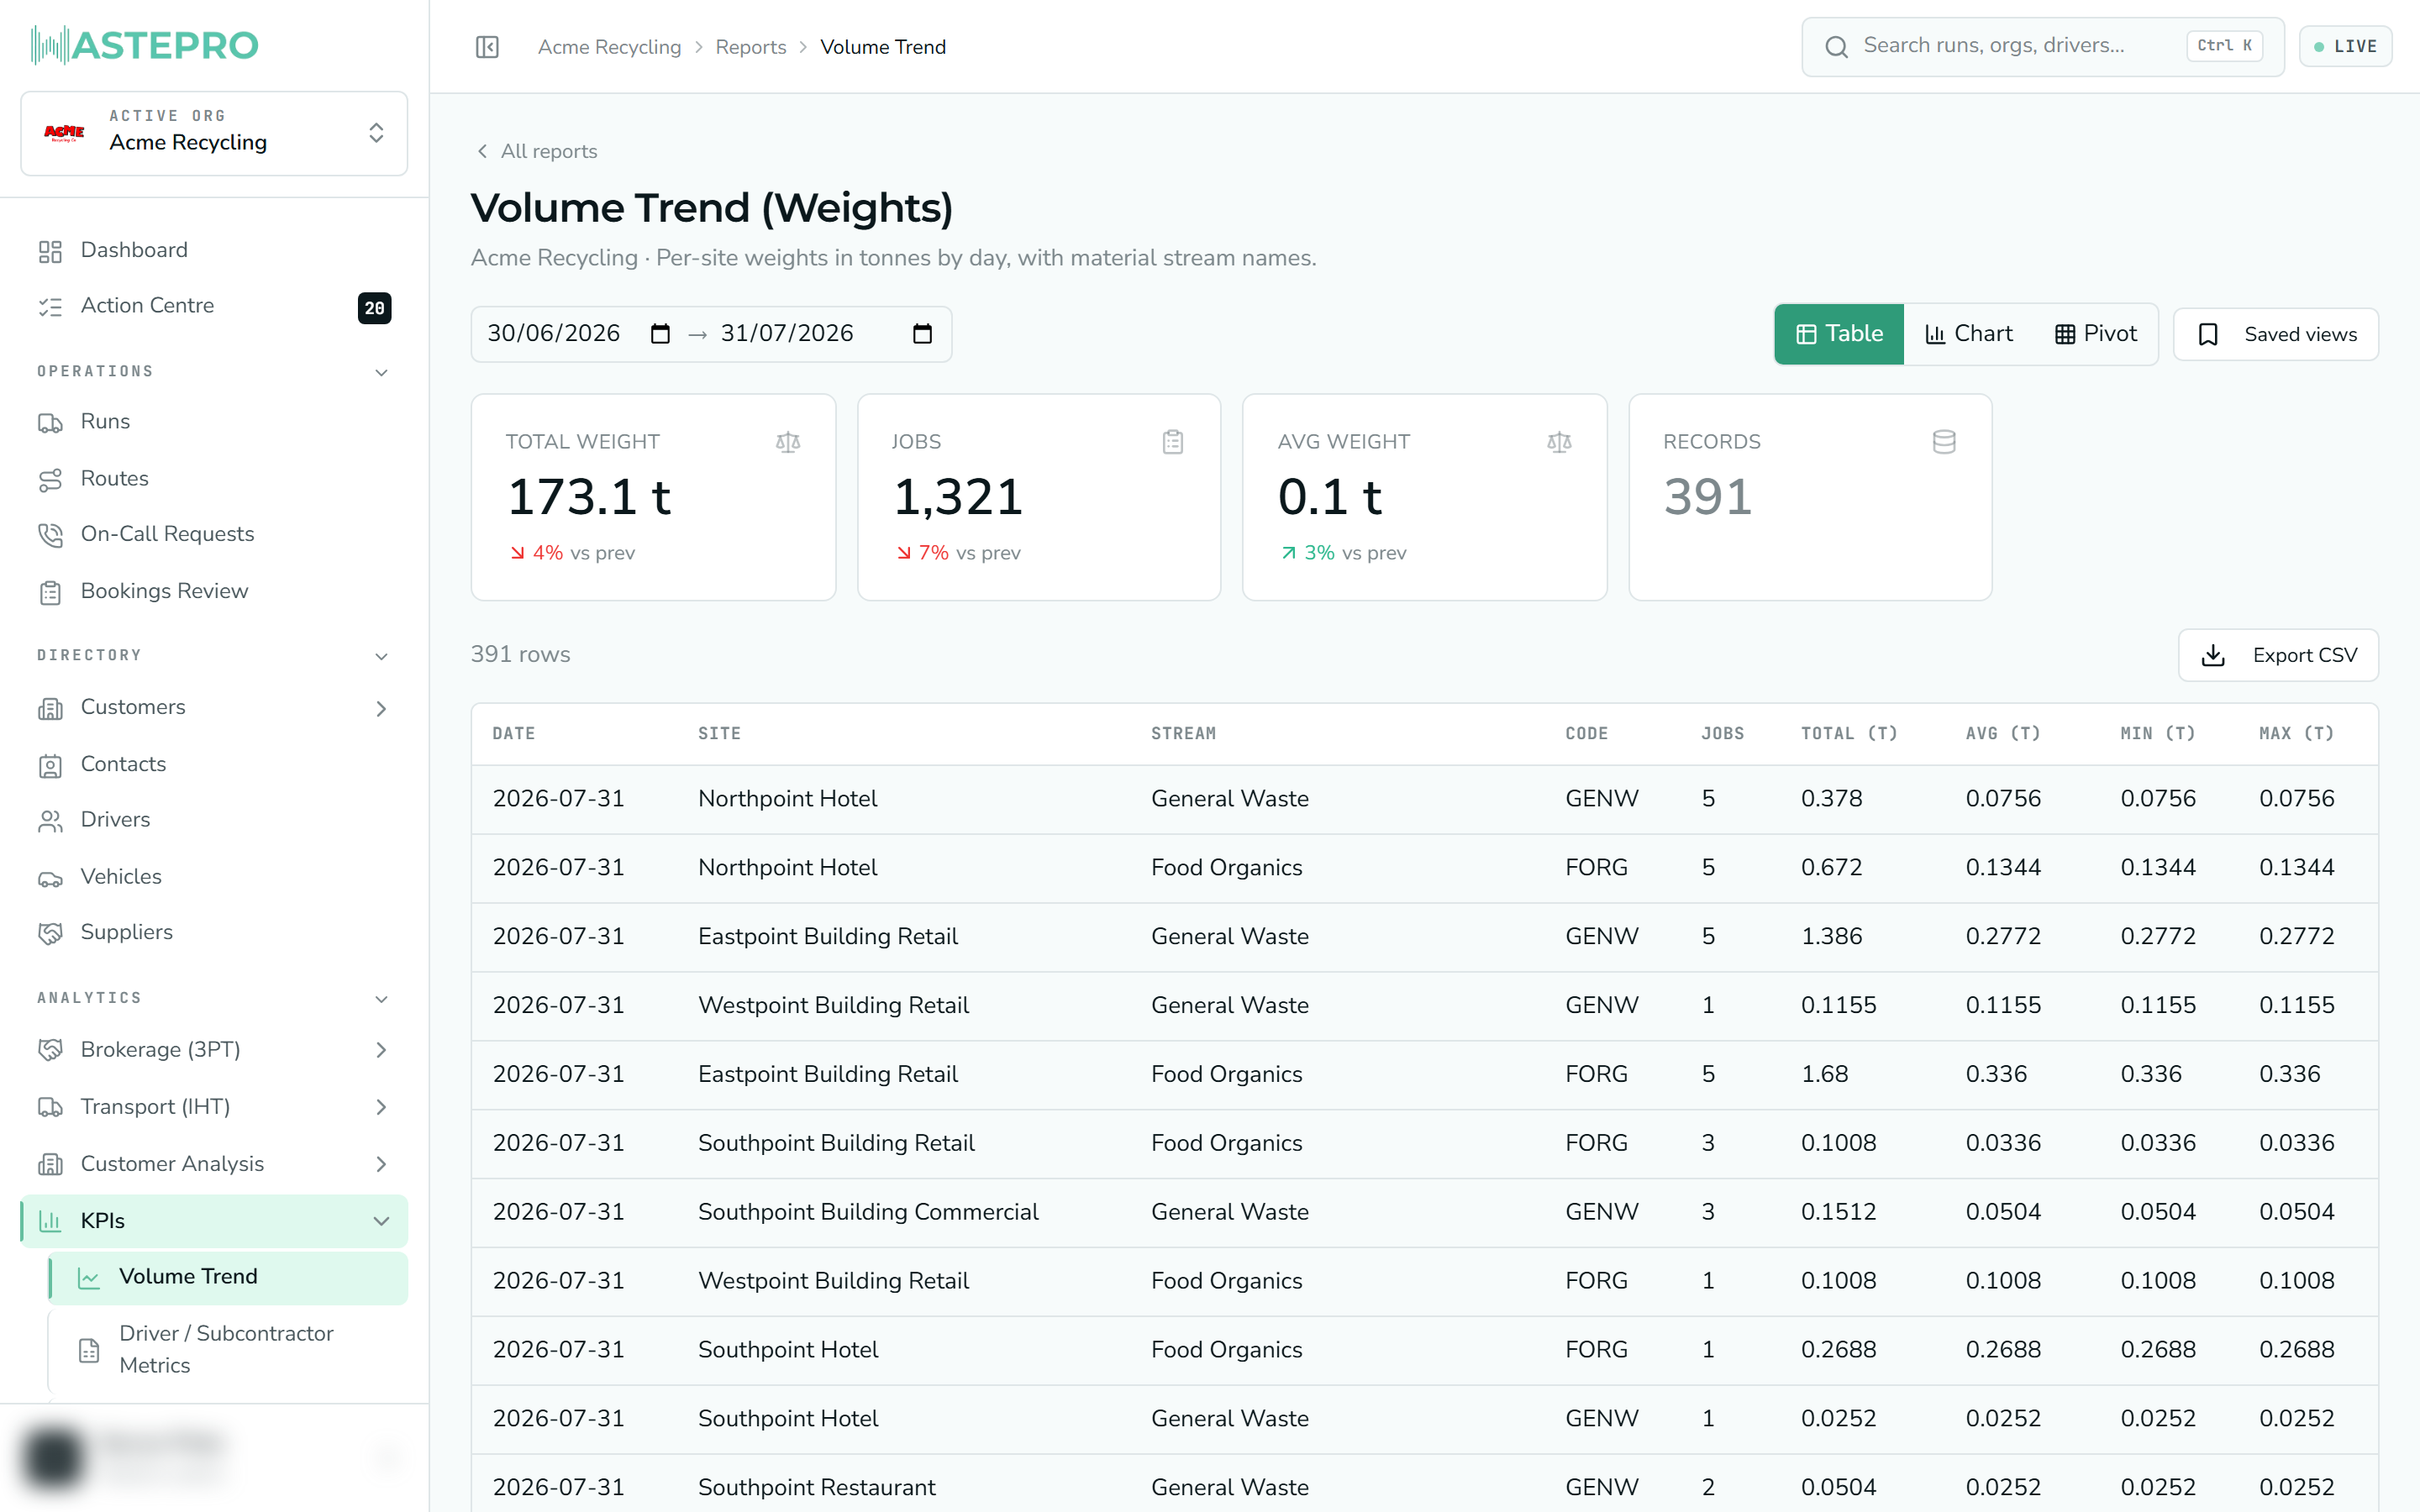Switch to Chart view
Screen dimensions: 2420x1512
pos(1968,334)
